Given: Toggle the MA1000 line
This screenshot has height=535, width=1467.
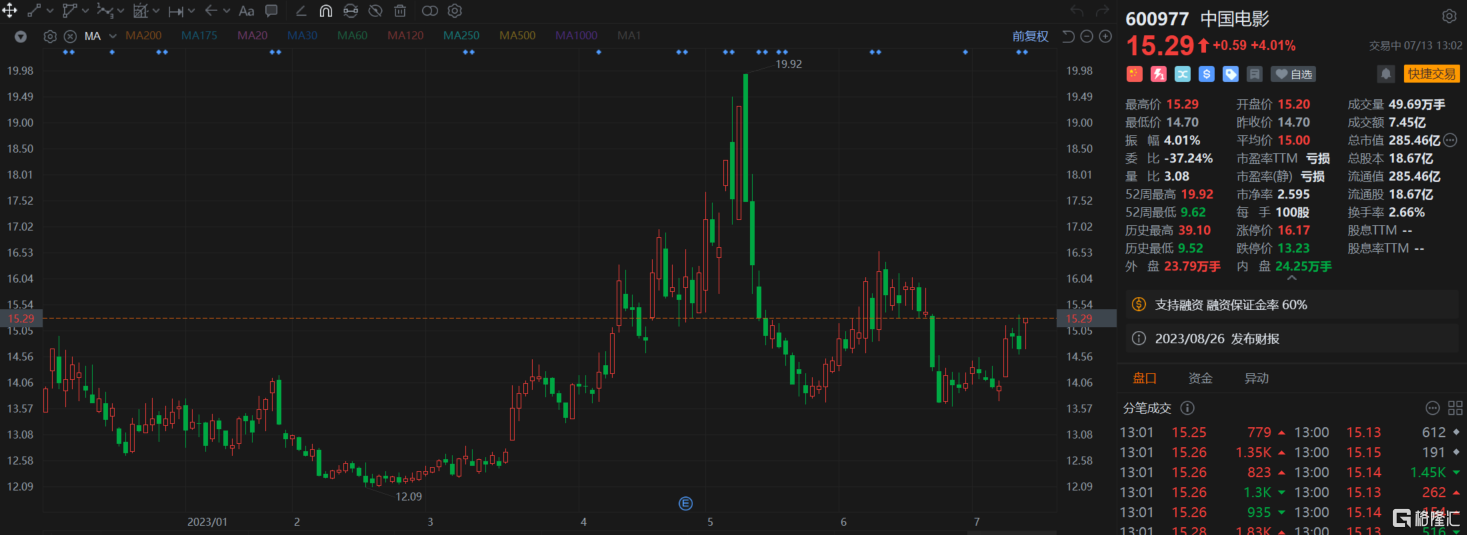Looking at the screenshot, I should 576,36.
